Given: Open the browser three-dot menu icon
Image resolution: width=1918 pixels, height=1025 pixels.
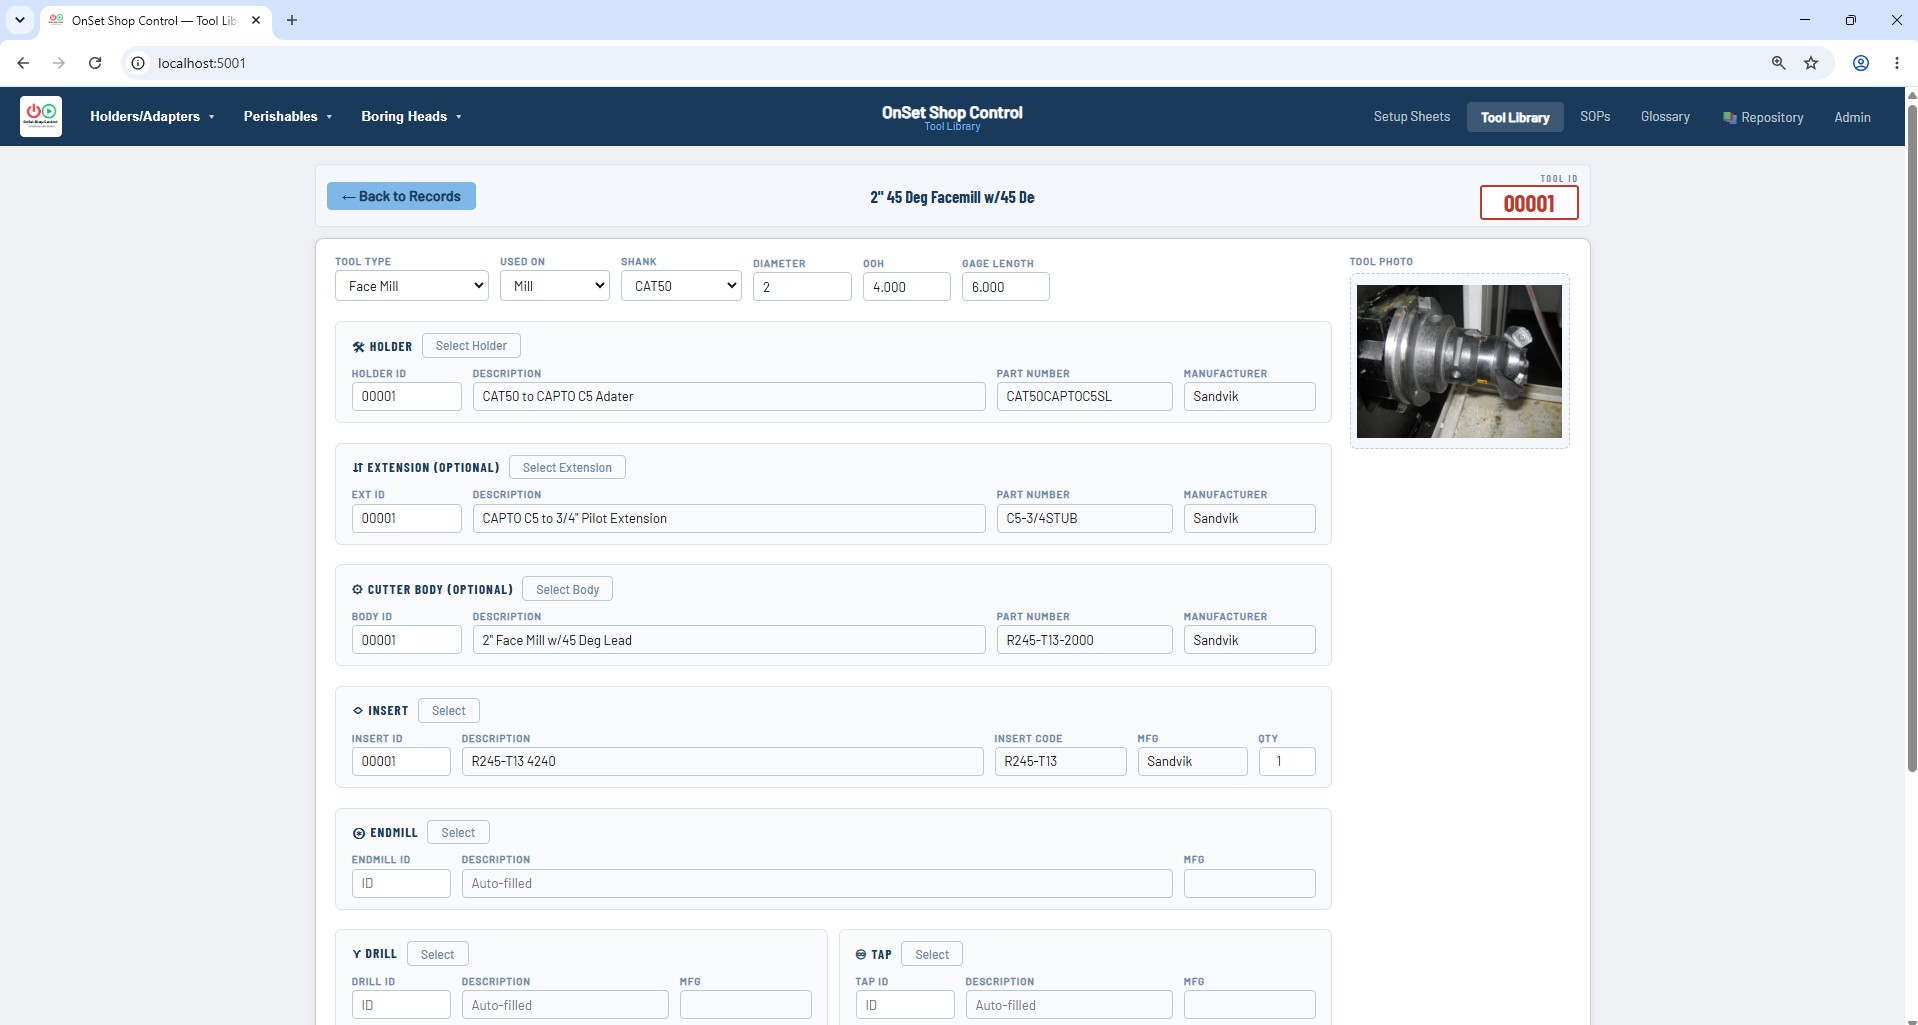Looking at the screenshot, I should 1896,63.
